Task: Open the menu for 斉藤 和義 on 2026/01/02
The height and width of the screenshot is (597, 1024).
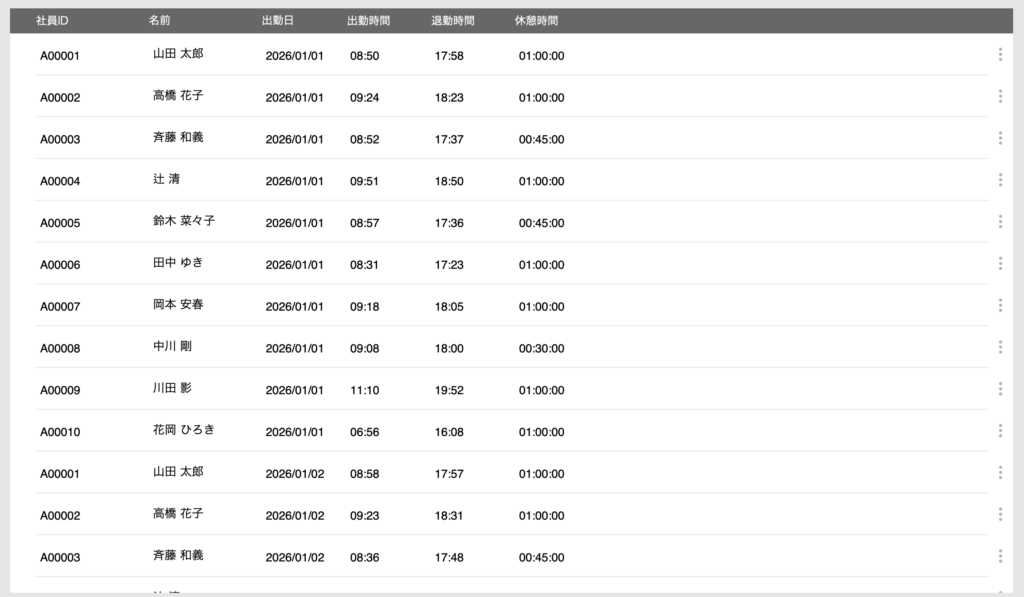Action: [1000, 556]
